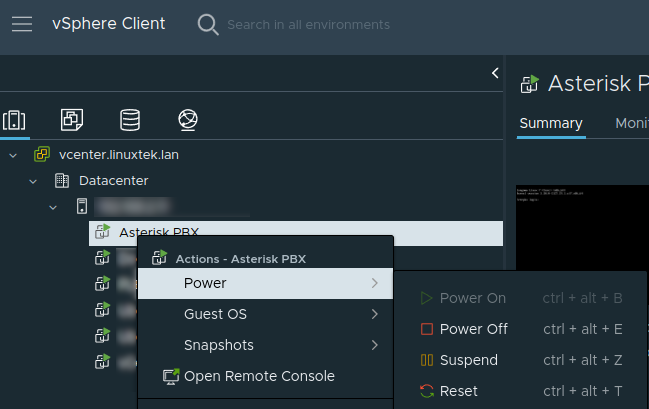The image size is (649, 409).
Task: Click the green Power On play icon
Action: [x=426, y=298]
